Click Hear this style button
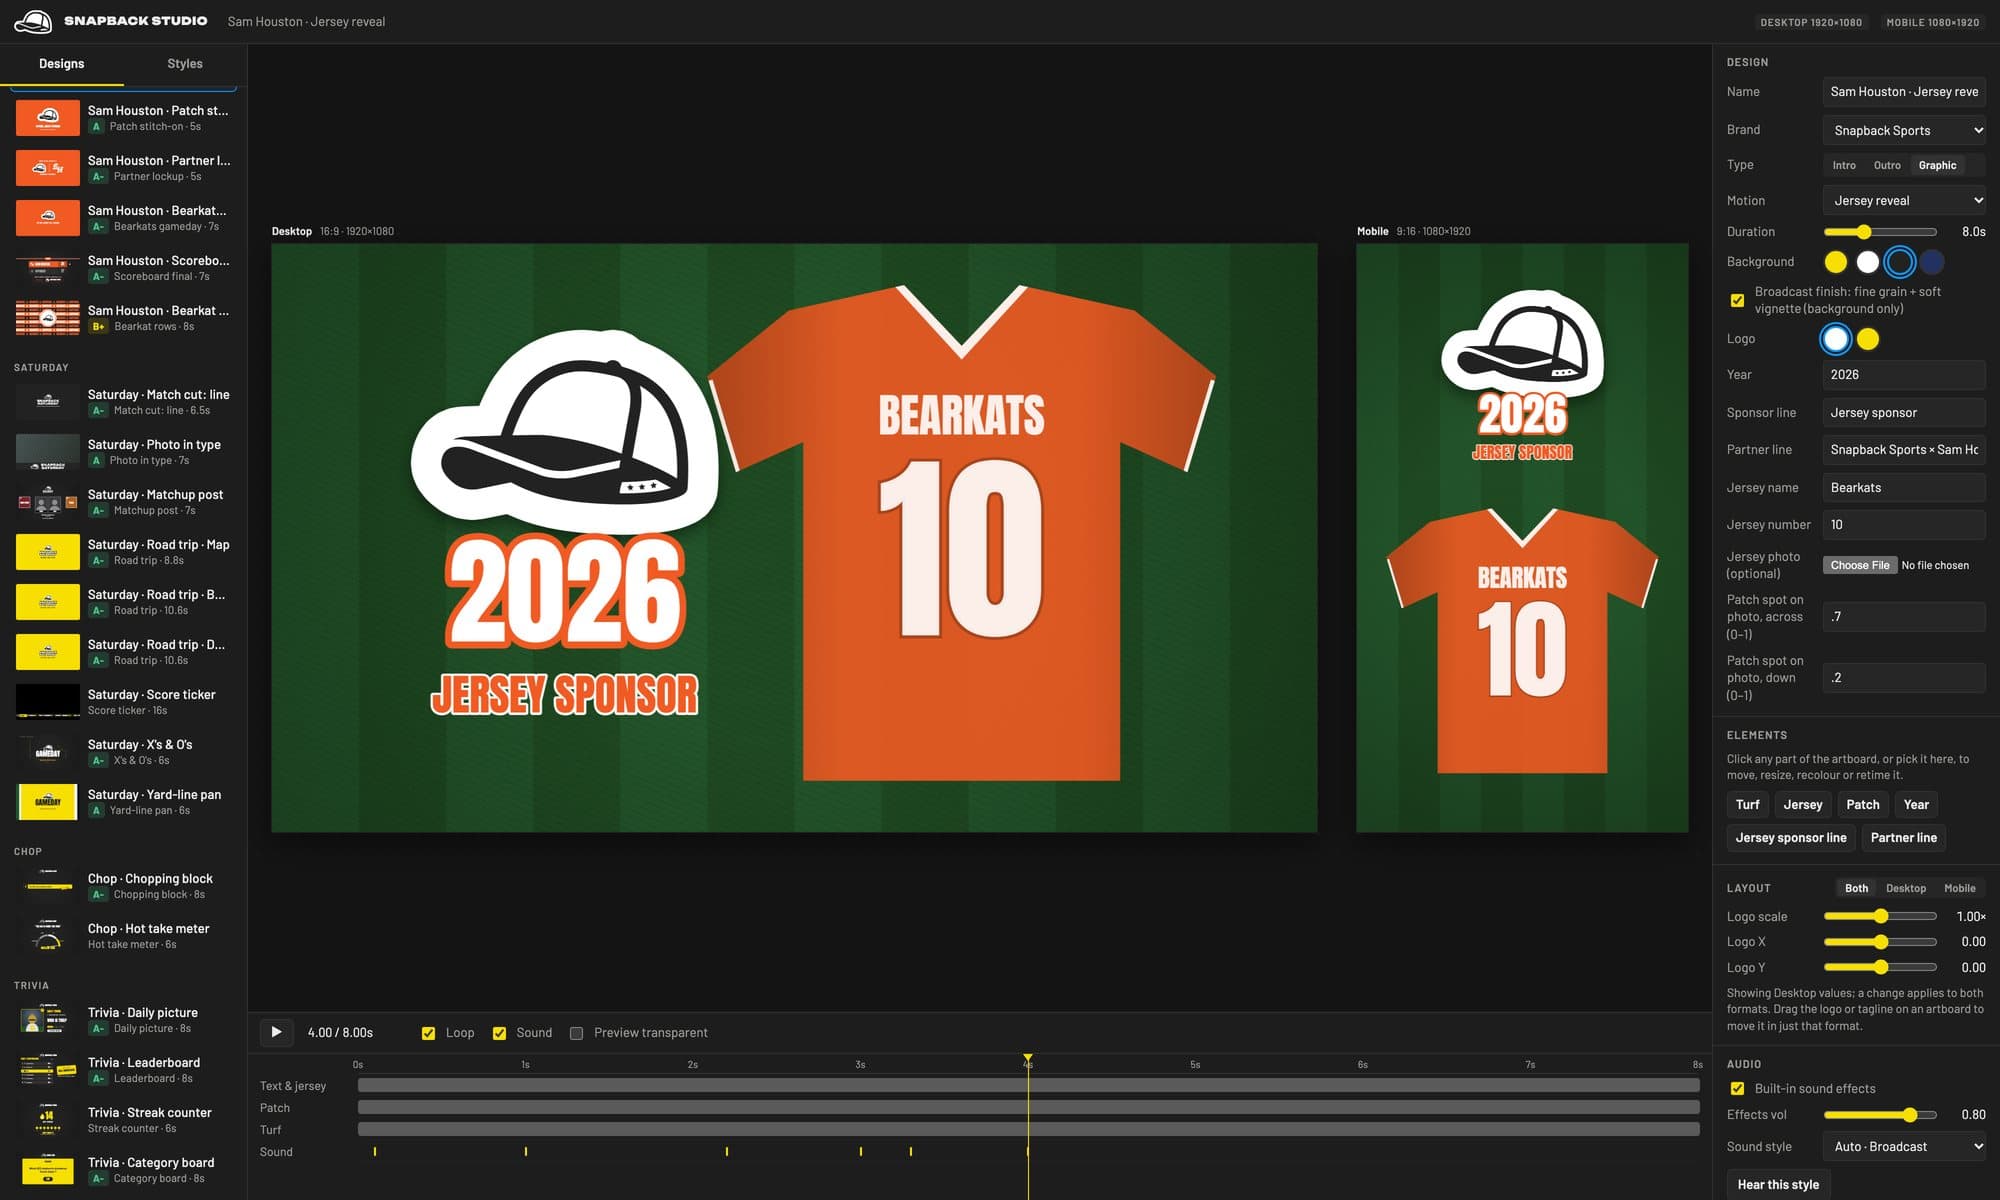The height and width of the screenshot is (1200, 2000). [x=1778, y=1184]
